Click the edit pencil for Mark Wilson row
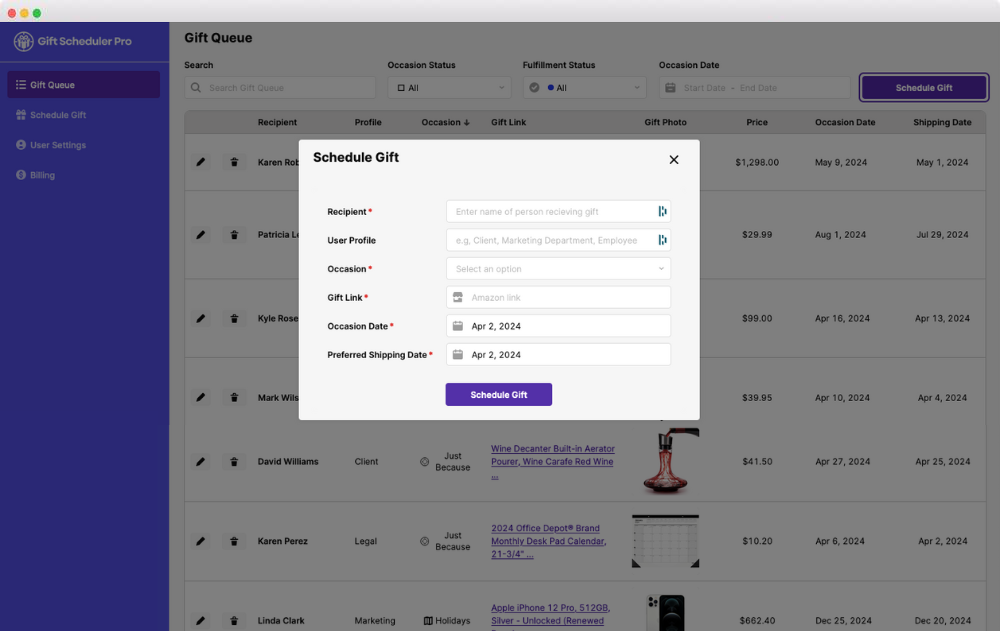 pyautogui.click(x=201, y=397)
